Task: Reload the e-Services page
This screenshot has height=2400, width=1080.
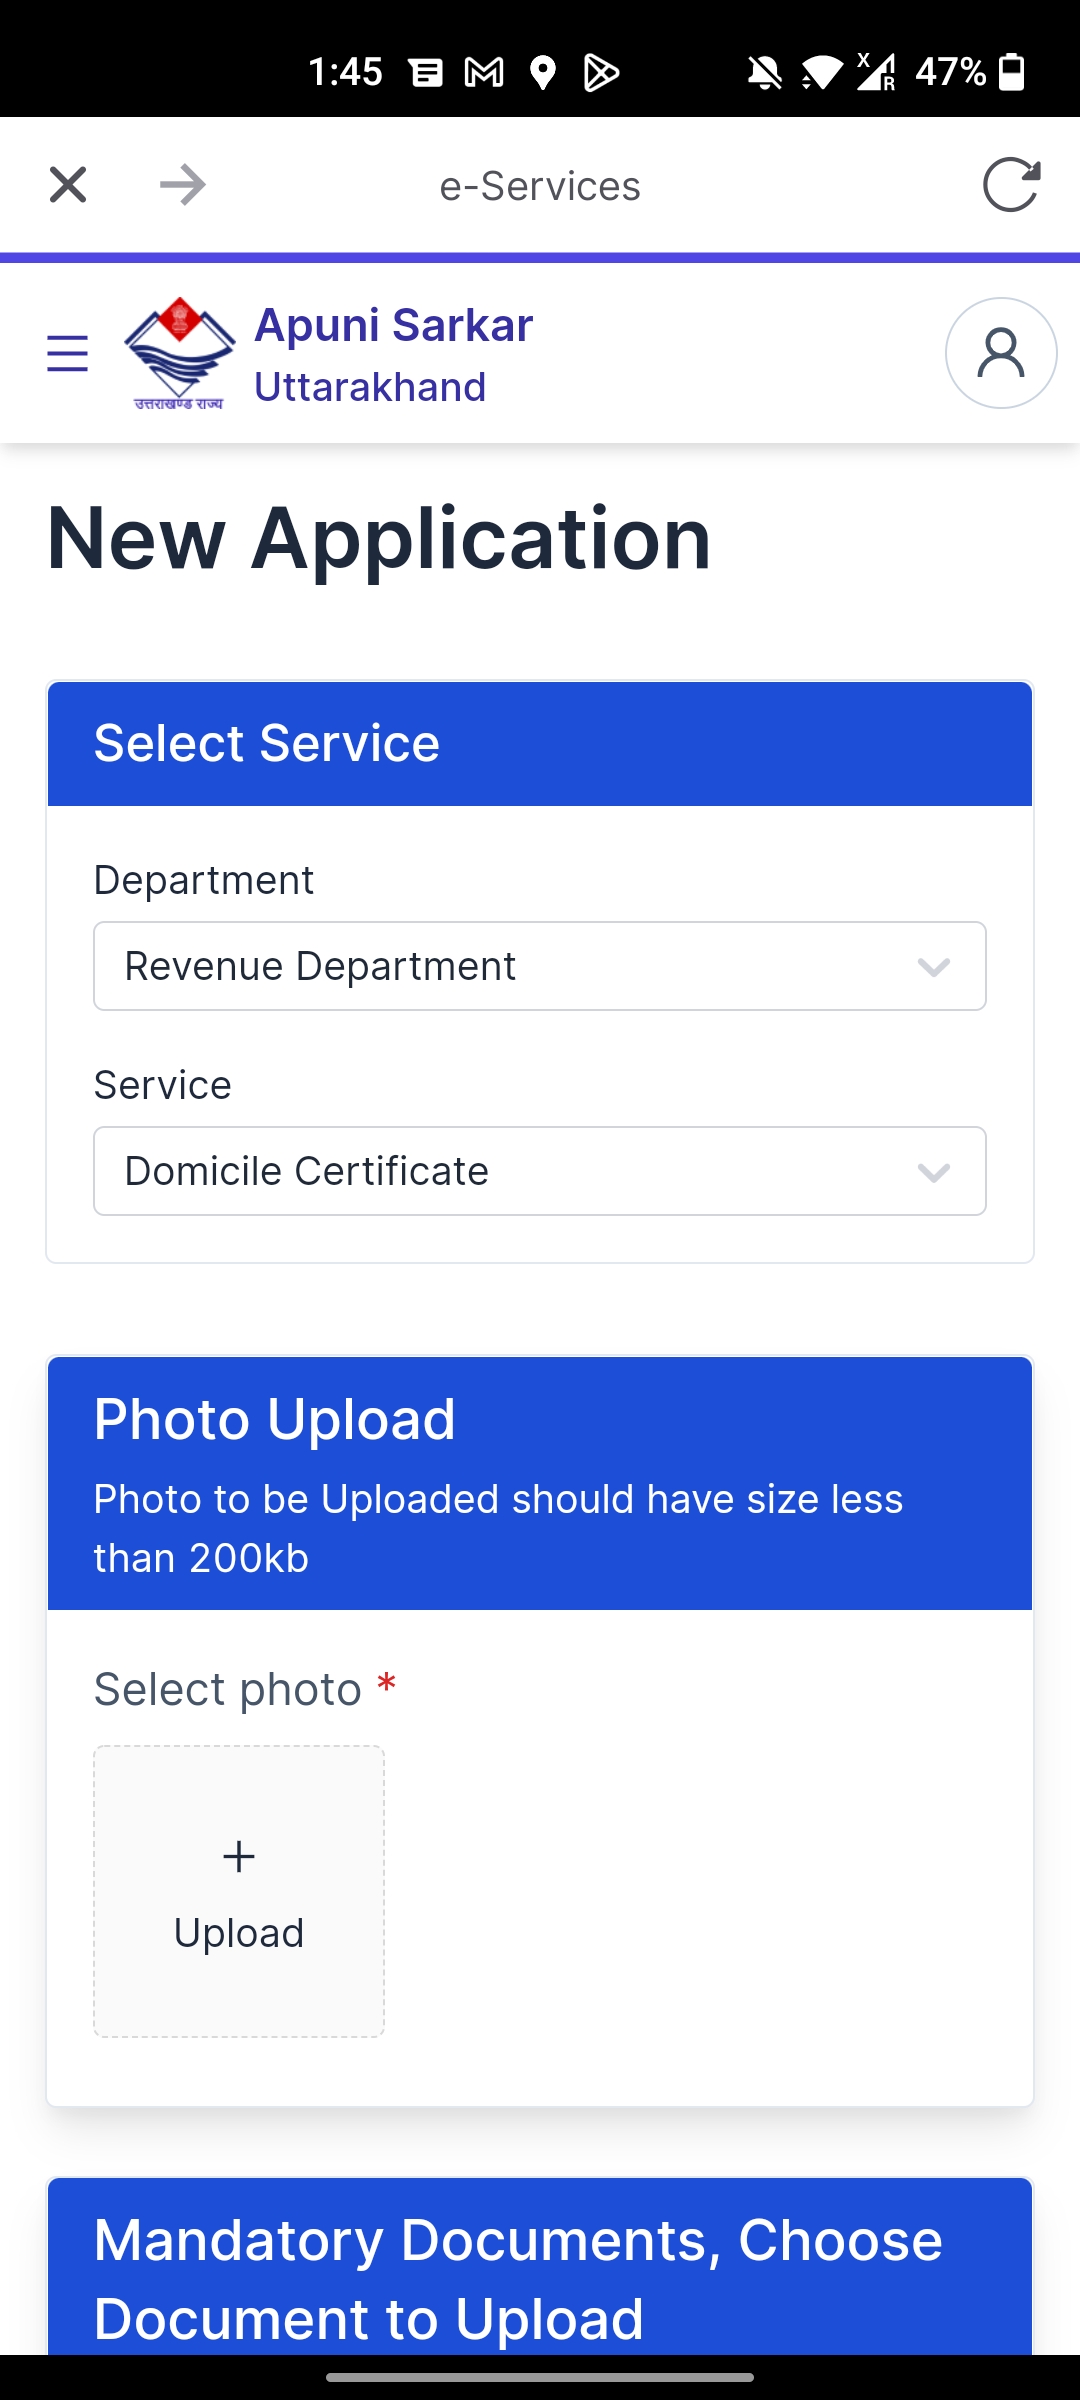Action: [1012, 184]
